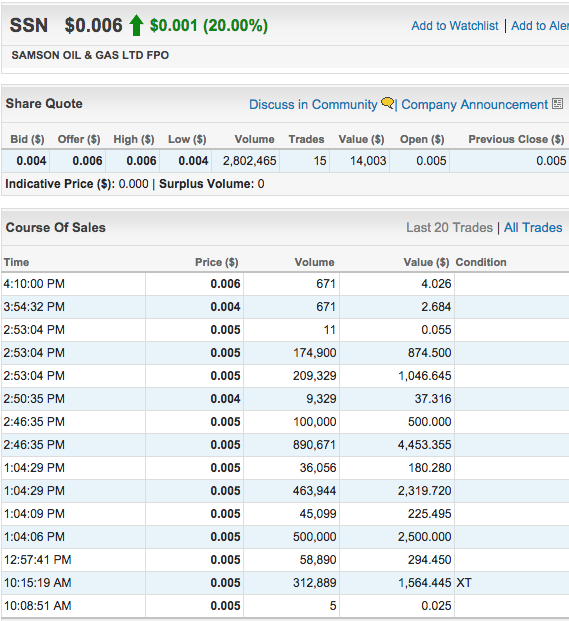Image resolution: width=569 pixels, height=621 pixels.
Task: Switch to the All Trades view
Action: coord(533,228)
